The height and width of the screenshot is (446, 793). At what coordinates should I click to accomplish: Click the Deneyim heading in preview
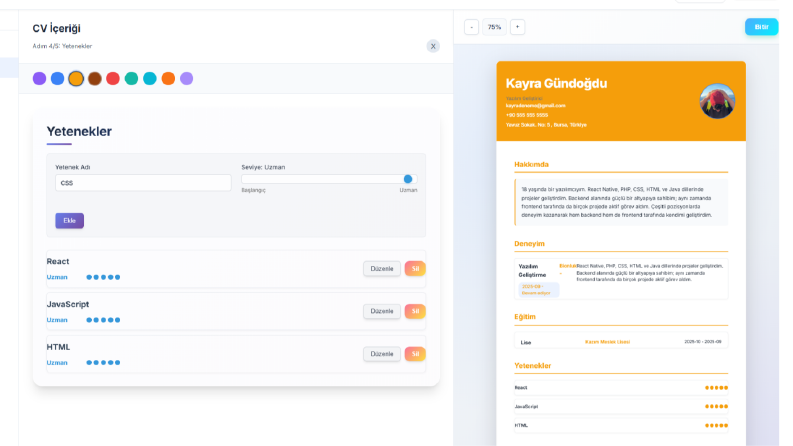530,243
